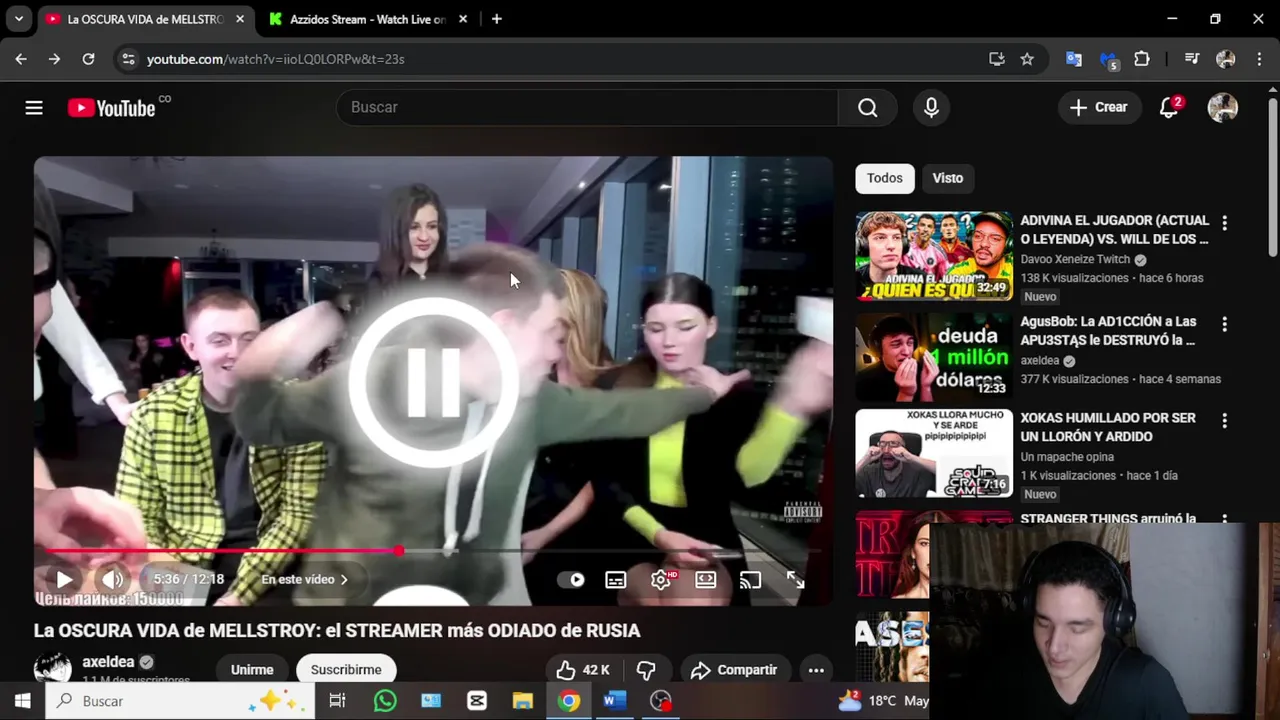The height and width of the screenshot is (720, 1280).
Task: Open 'XOKAS HUMILLADO POR SER UN LLORÓN' title
Action: click(x=1108, y=427)
